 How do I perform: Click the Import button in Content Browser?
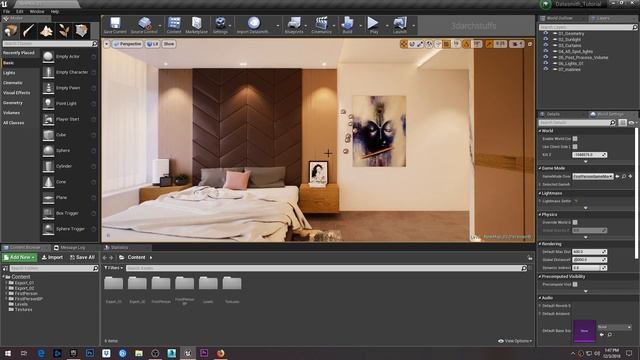52,257
